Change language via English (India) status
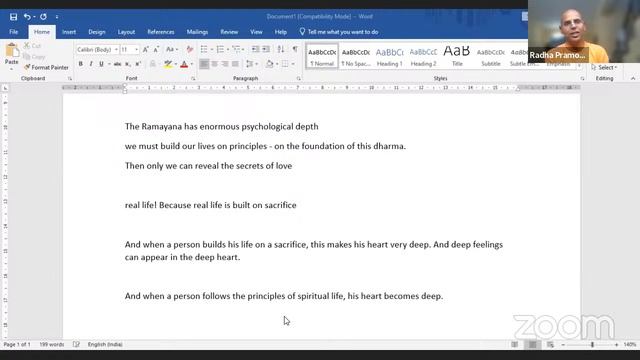 click(x=105, y=344)
